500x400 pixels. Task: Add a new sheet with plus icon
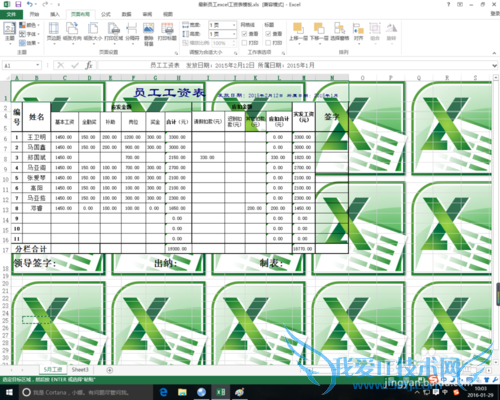coord(109,370)
